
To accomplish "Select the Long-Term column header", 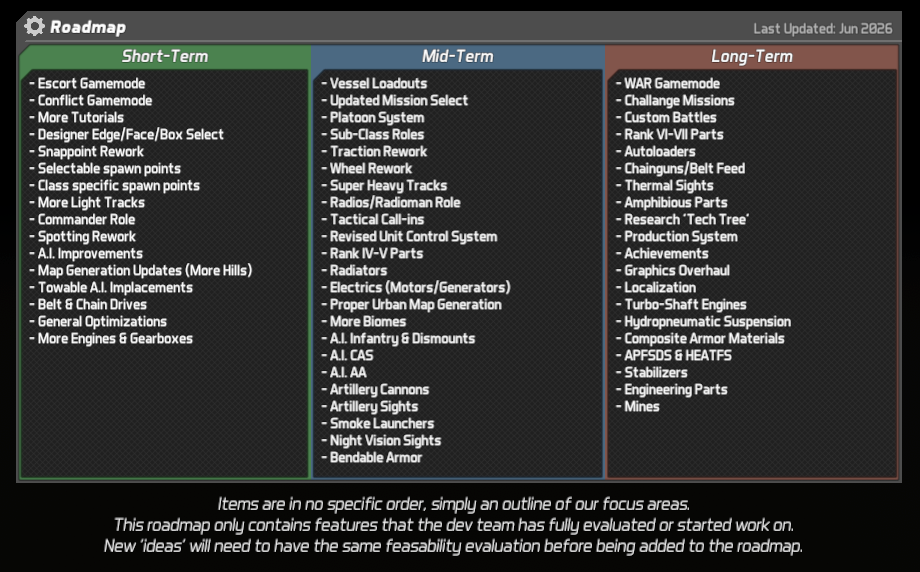I will coord(752,56).
